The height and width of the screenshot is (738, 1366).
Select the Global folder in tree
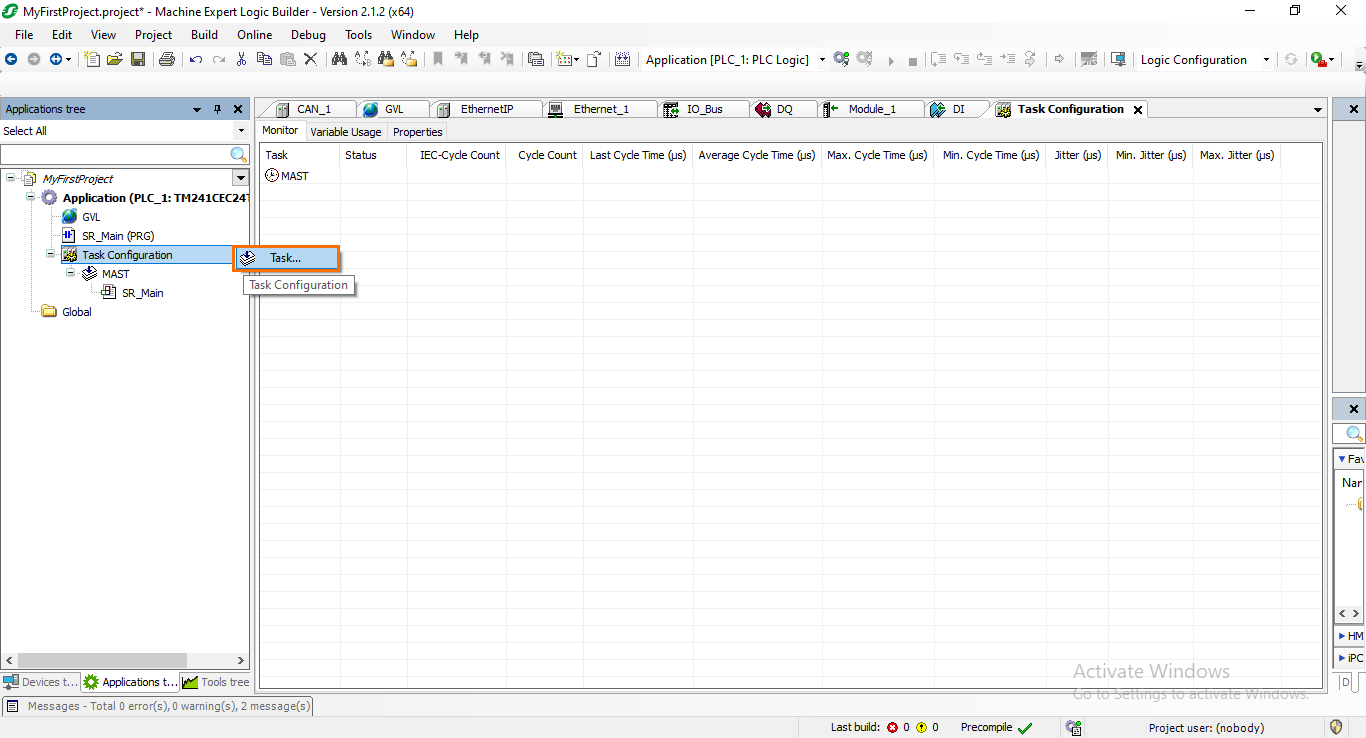click(x=76, y=311)
